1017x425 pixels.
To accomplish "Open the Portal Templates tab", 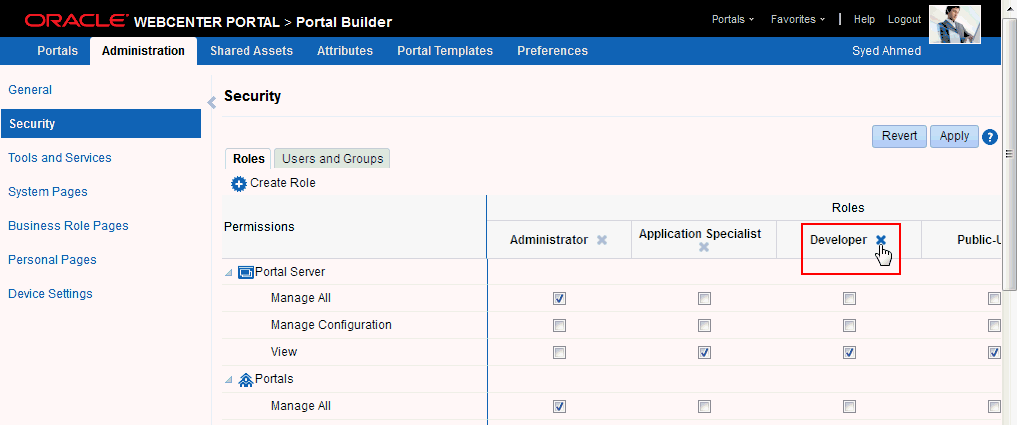I will coord(445,51).
